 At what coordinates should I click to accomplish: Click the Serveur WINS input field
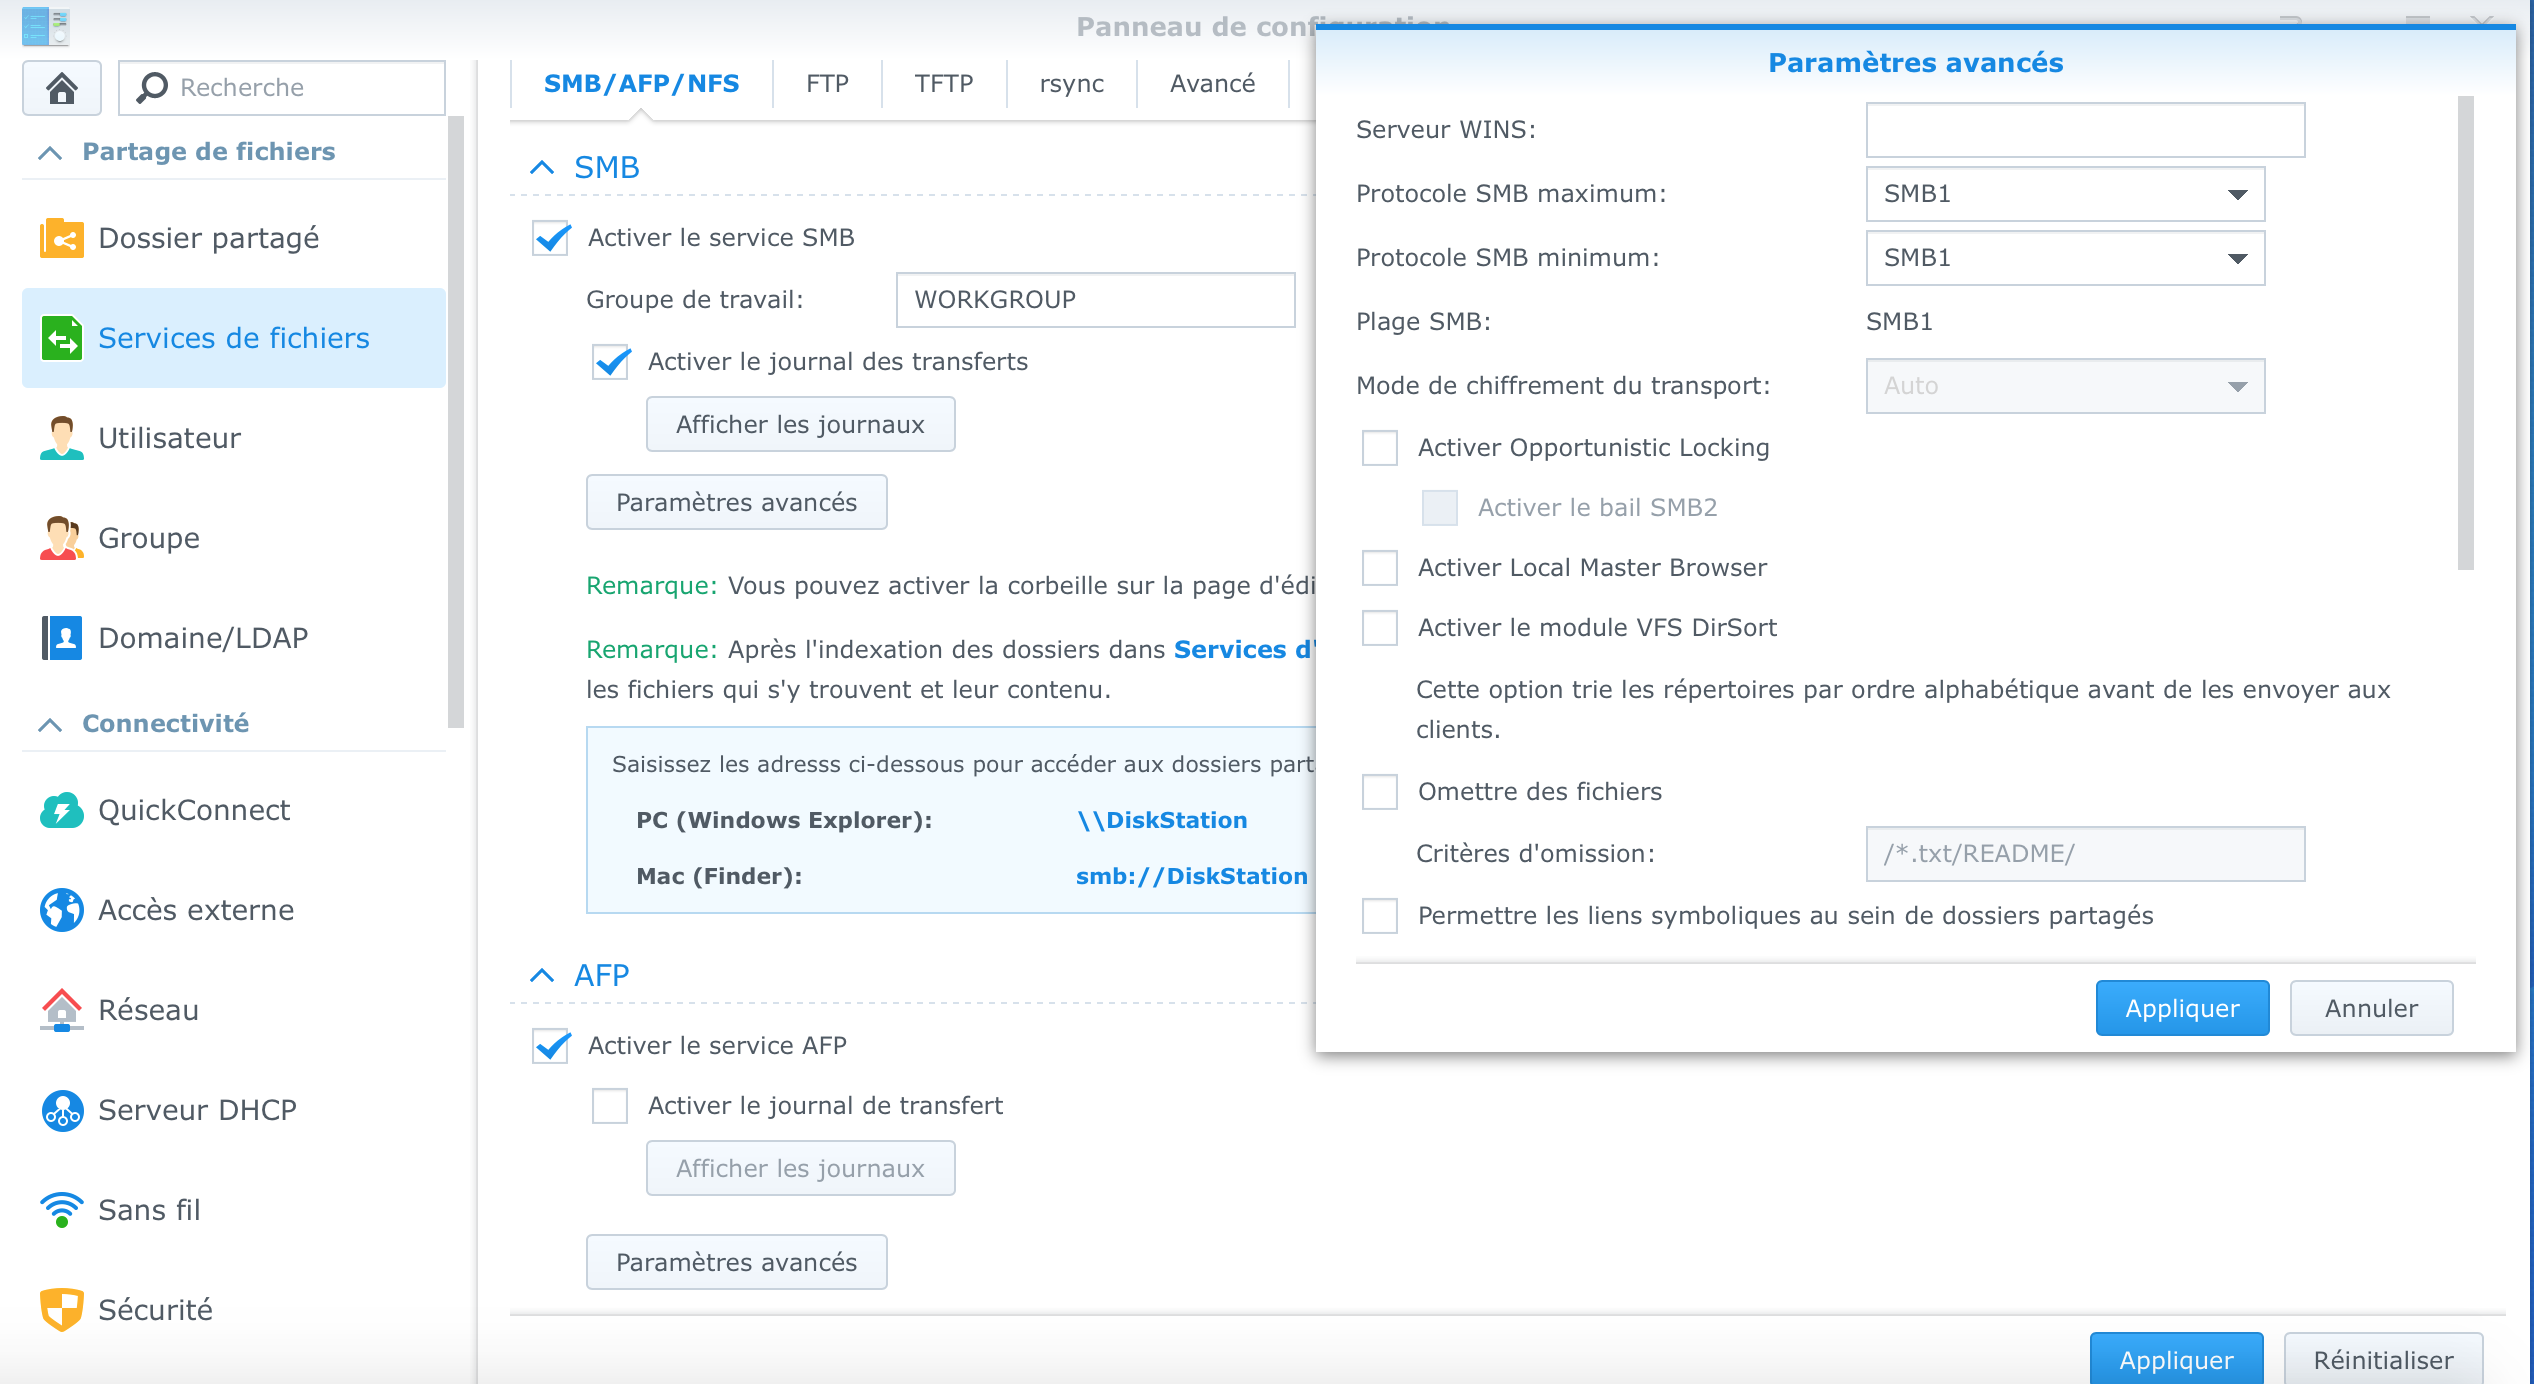click(x=2084, y=130)
